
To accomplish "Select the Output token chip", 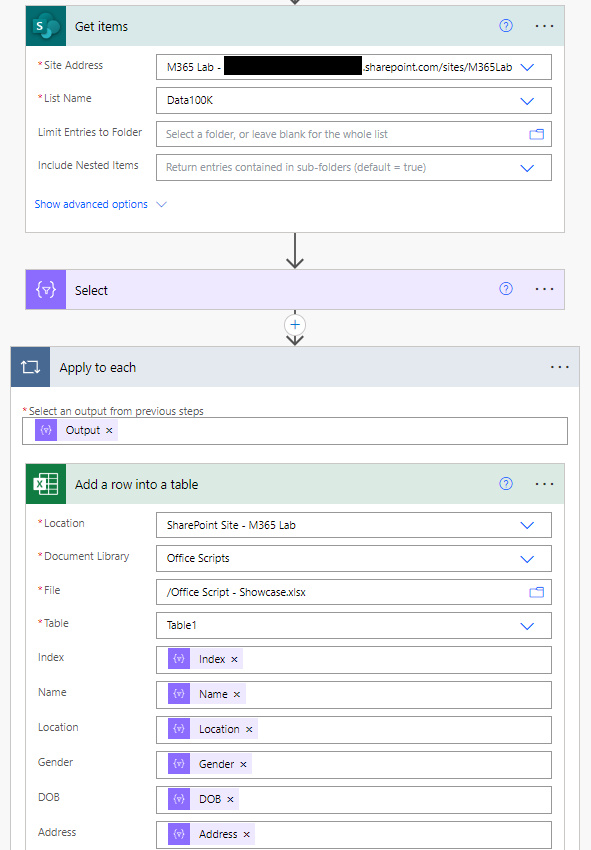I will click(x=76, y=430).
